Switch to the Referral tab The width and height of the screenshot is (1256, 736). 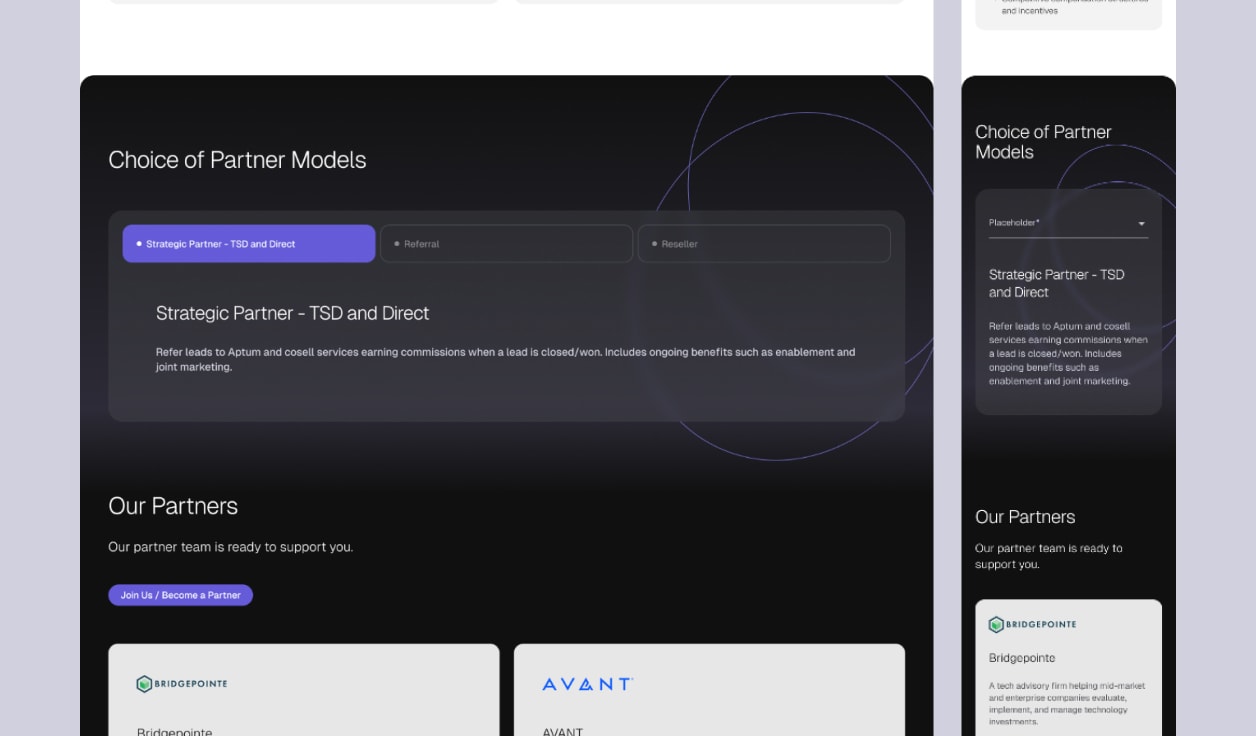tap(506, 244)
